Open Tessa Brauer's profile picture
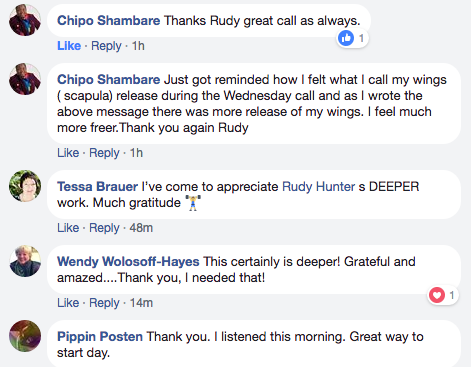Viewport: 471px width, 367px height. [x=25, y=186]
